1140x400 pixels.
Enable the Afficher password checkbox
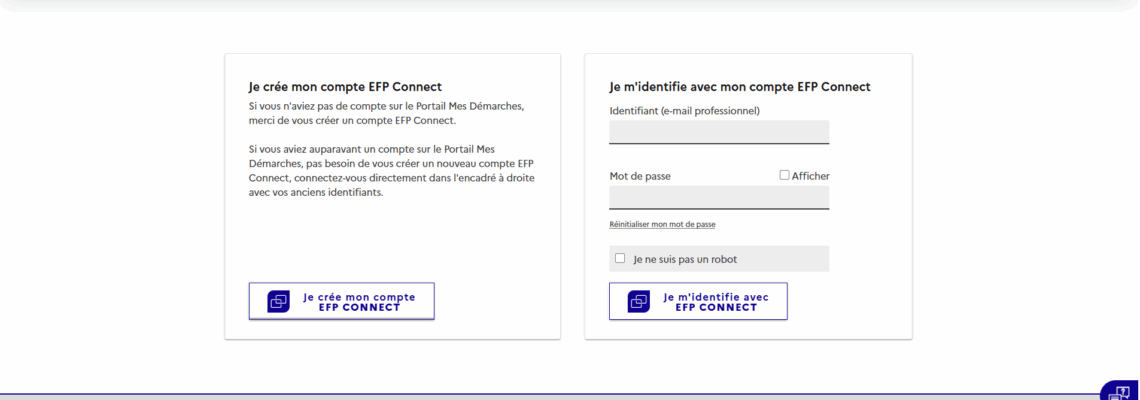(784, 176)
